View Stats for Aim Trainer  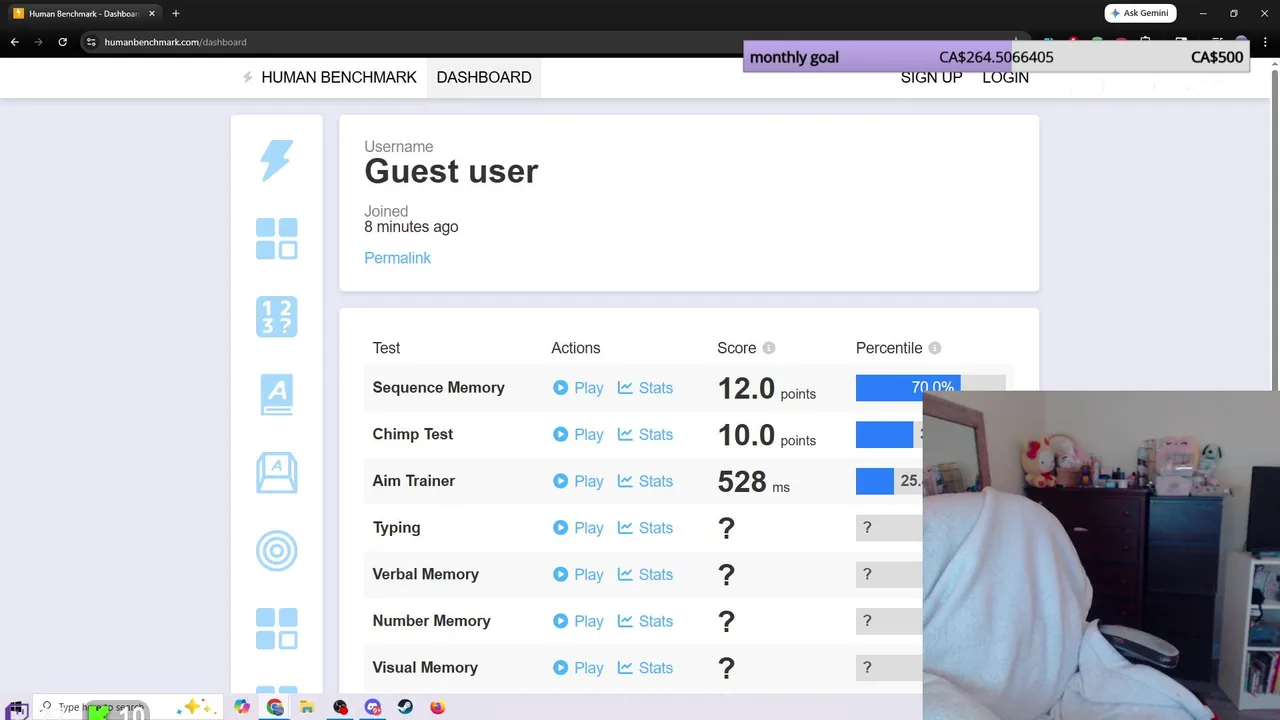[645, 481]
